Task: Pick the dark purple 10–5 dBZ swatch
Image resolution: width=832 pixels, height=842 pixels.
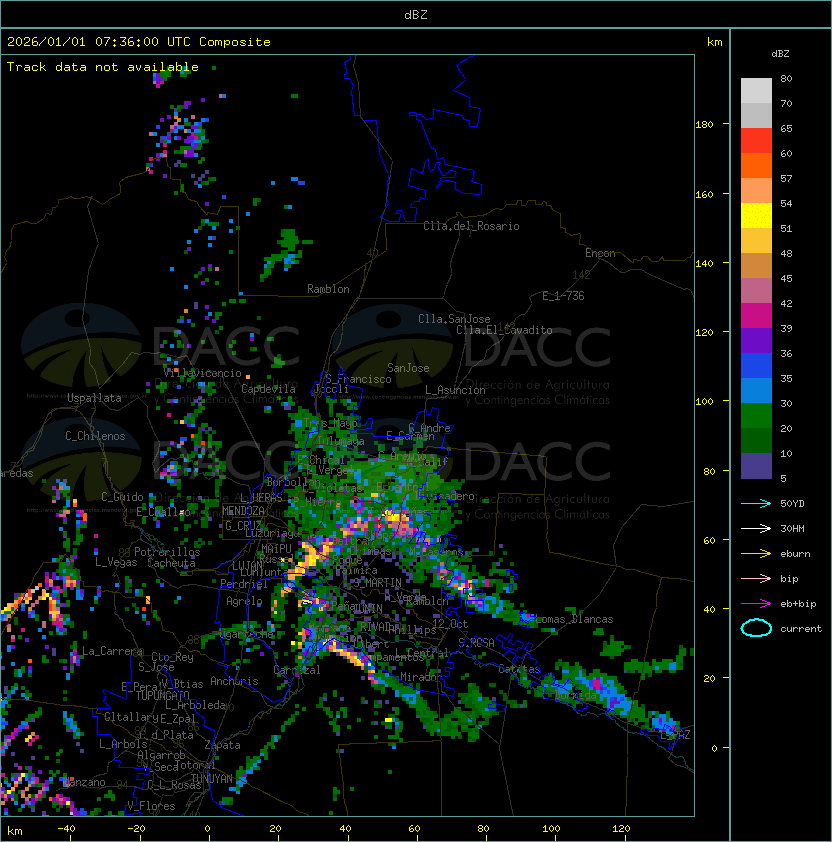Action: tap(756, 466)
